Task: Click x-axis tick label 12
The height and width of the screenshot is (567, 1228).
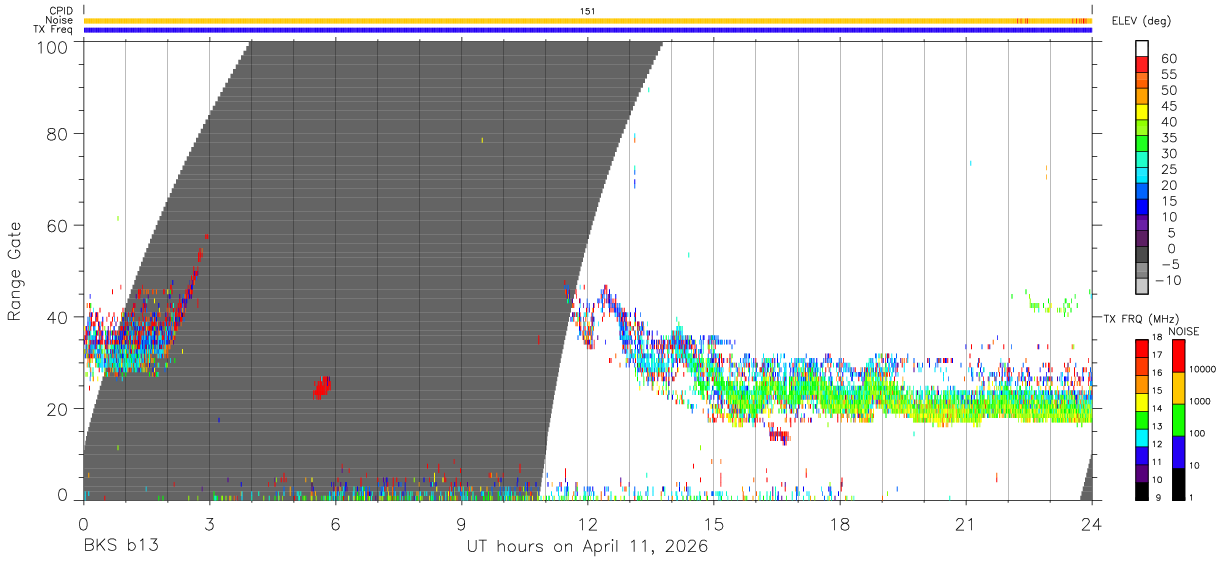Action: pyautogui.click(x=587, y=523)
